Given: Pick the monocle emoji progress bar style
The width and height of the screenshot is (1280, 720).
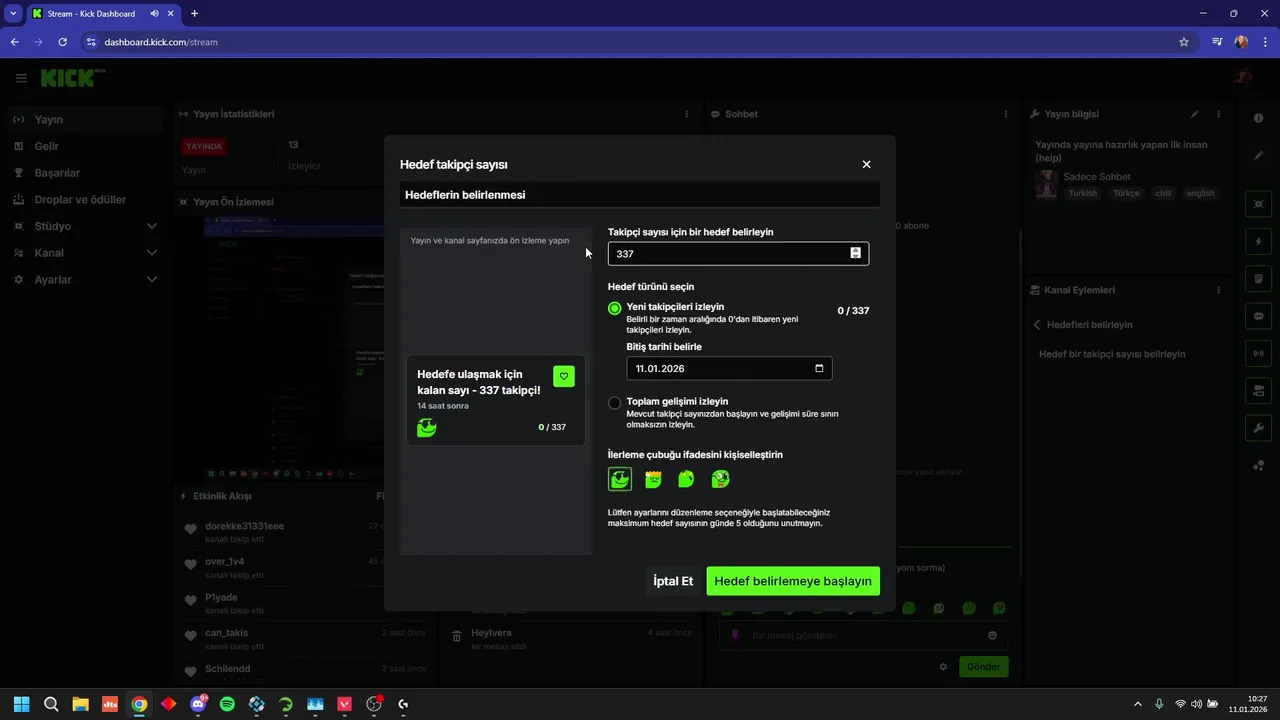Looking at the screenshot, I should 720,479.
